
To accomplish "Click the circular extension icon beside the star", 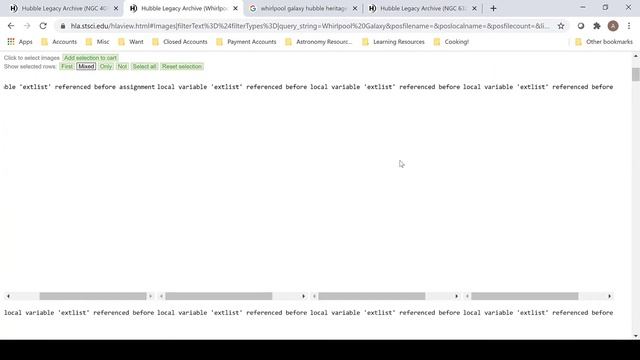I will coord(580,26).
